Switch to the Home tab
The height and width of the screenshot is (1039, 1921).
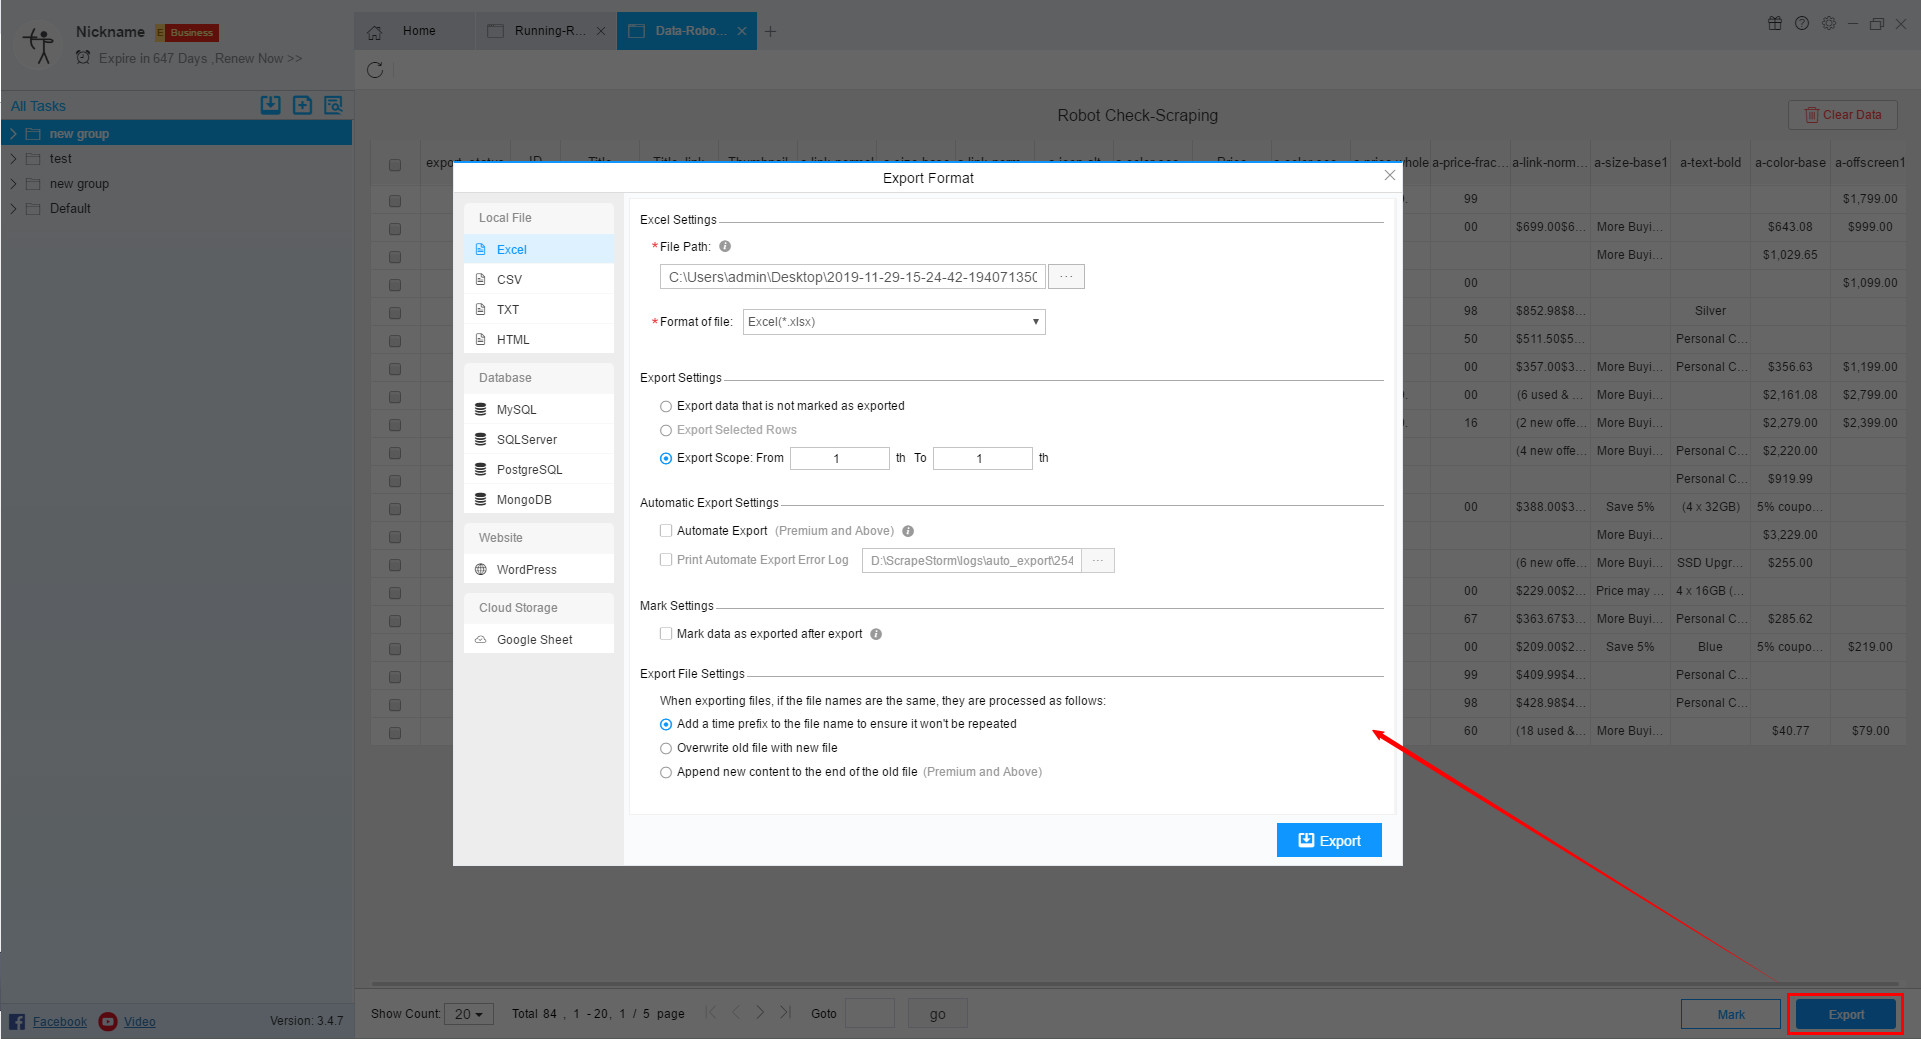point(419,31)
